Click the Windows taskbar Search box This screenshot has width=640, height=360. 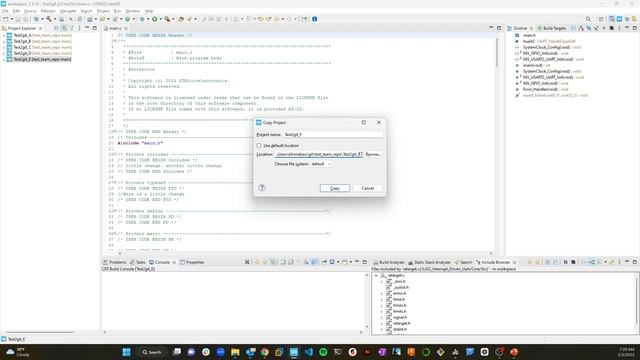point(151,352)
